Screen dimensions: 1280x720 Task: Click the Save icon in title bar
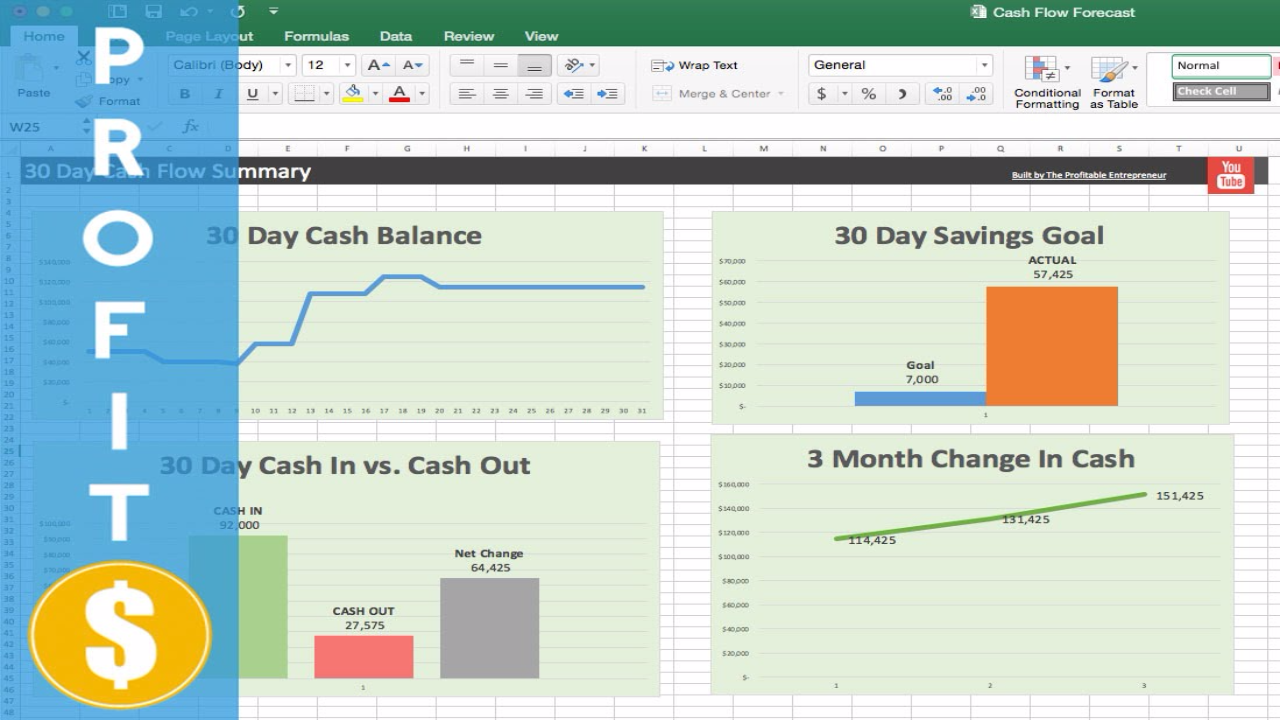pyautogui.click(x=153, y=12)
